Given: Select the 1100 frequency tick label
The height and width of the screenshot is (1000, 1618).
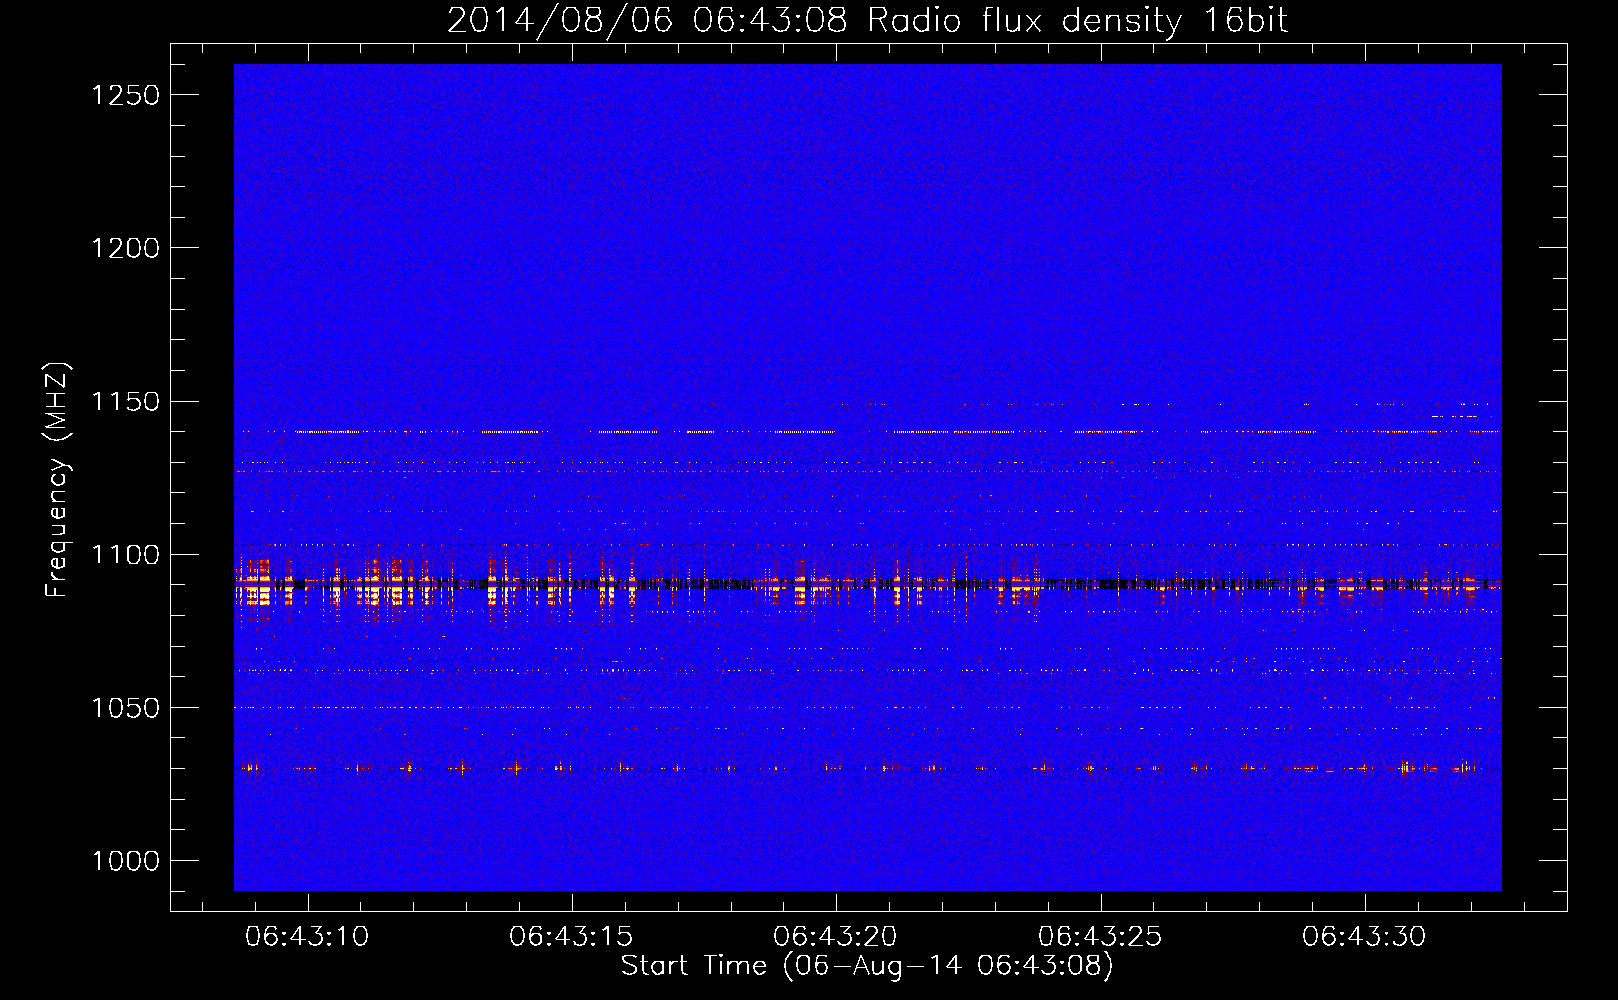Looking at the screenshot, I should 125,555.
